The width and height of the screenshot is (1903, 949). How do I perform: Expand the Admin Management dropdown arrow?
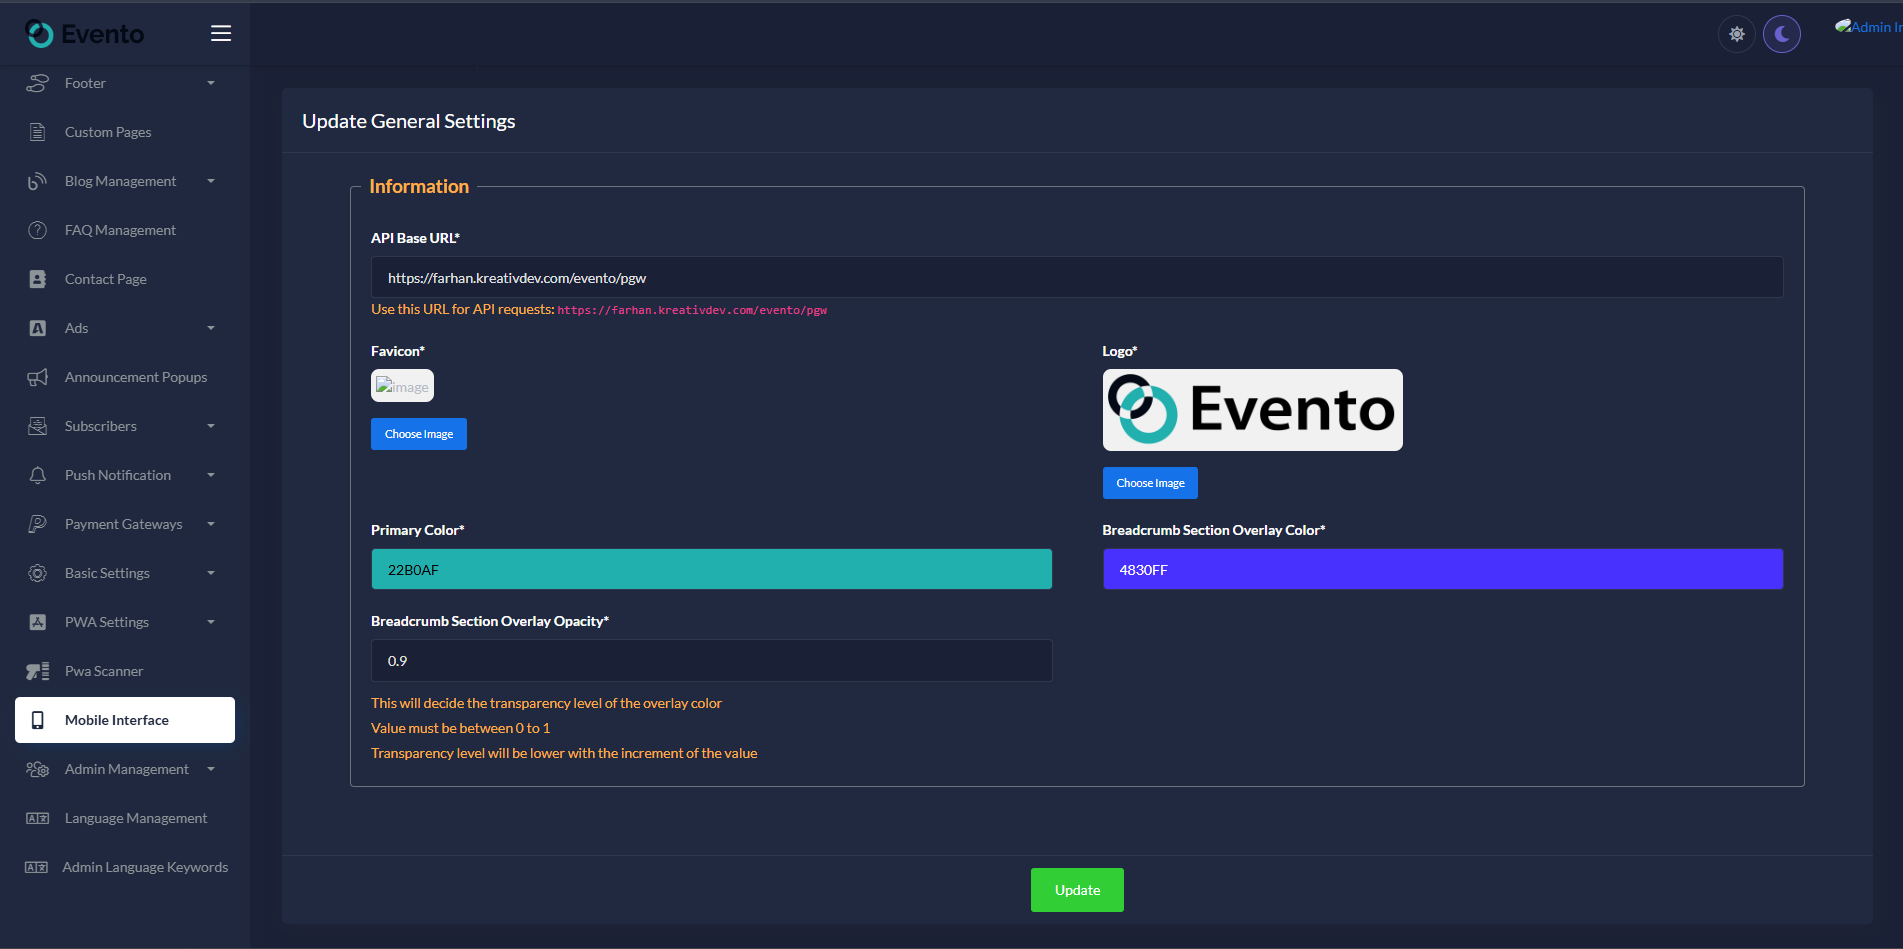coord(211,769)
